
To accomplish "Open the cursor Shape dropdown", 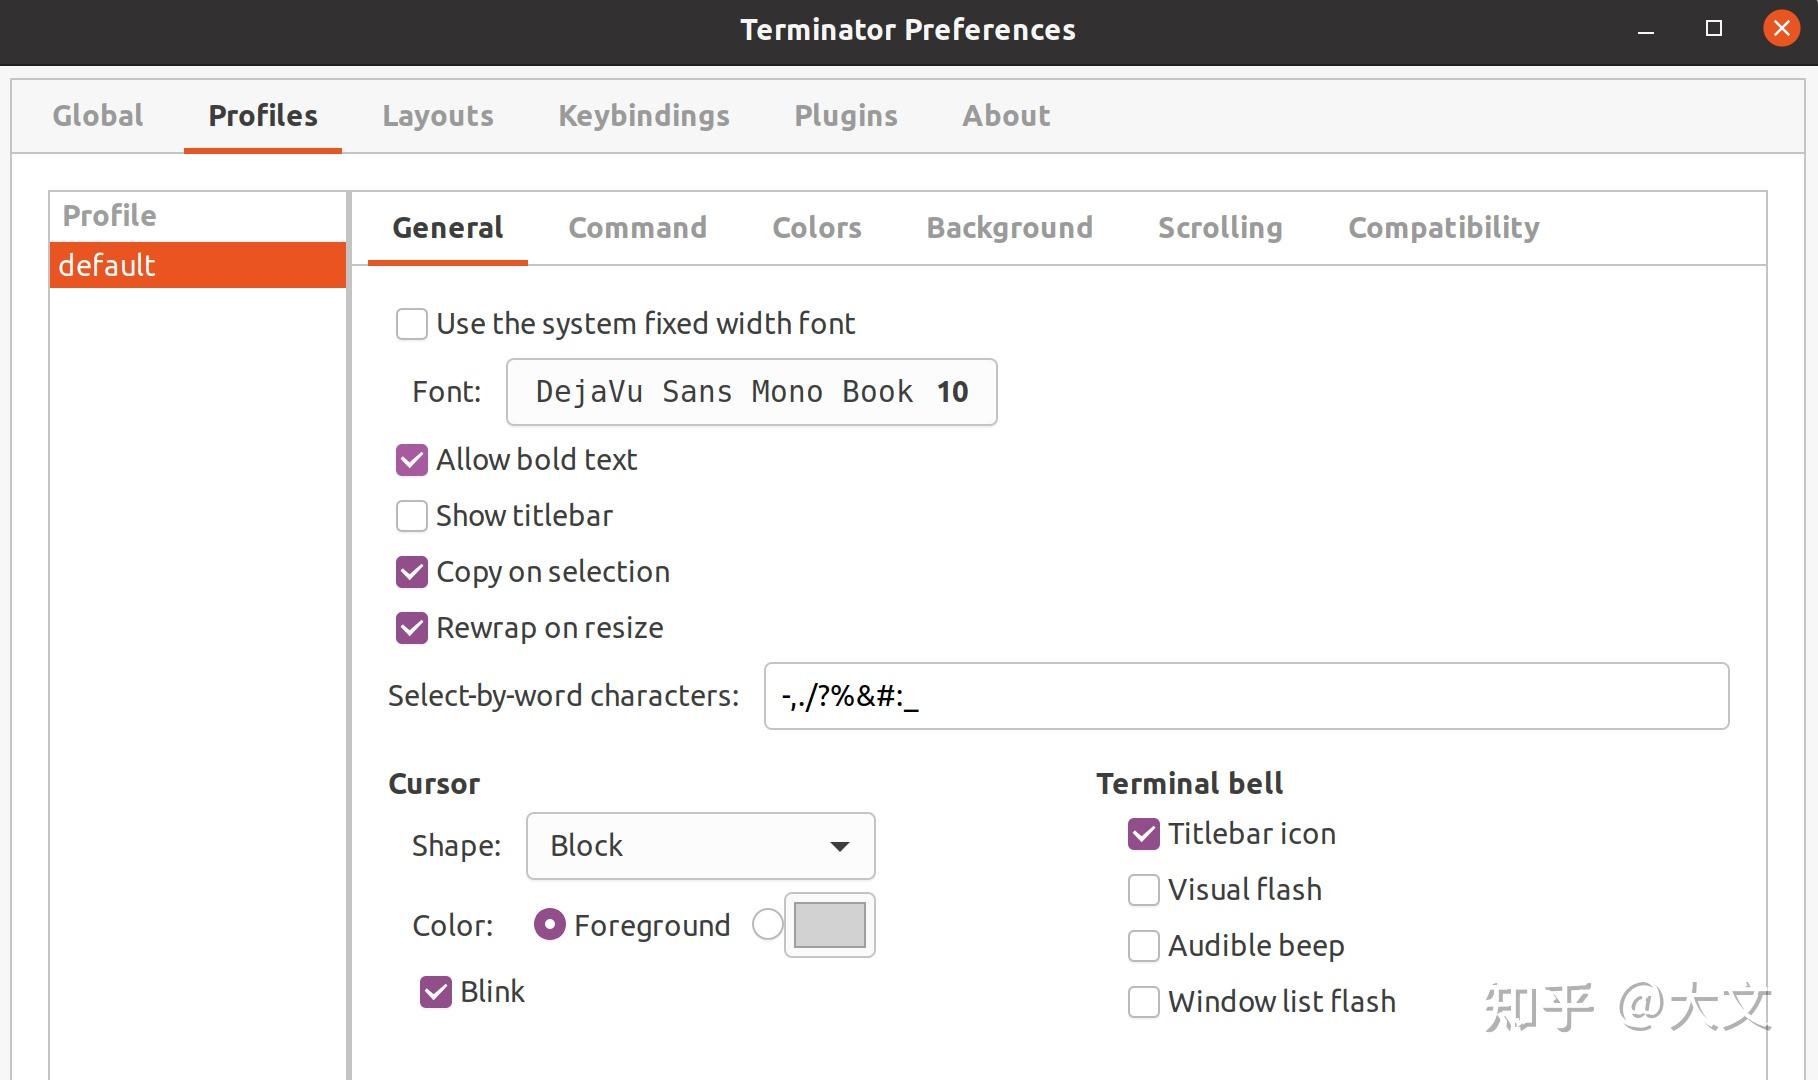I will click(700, 846).
